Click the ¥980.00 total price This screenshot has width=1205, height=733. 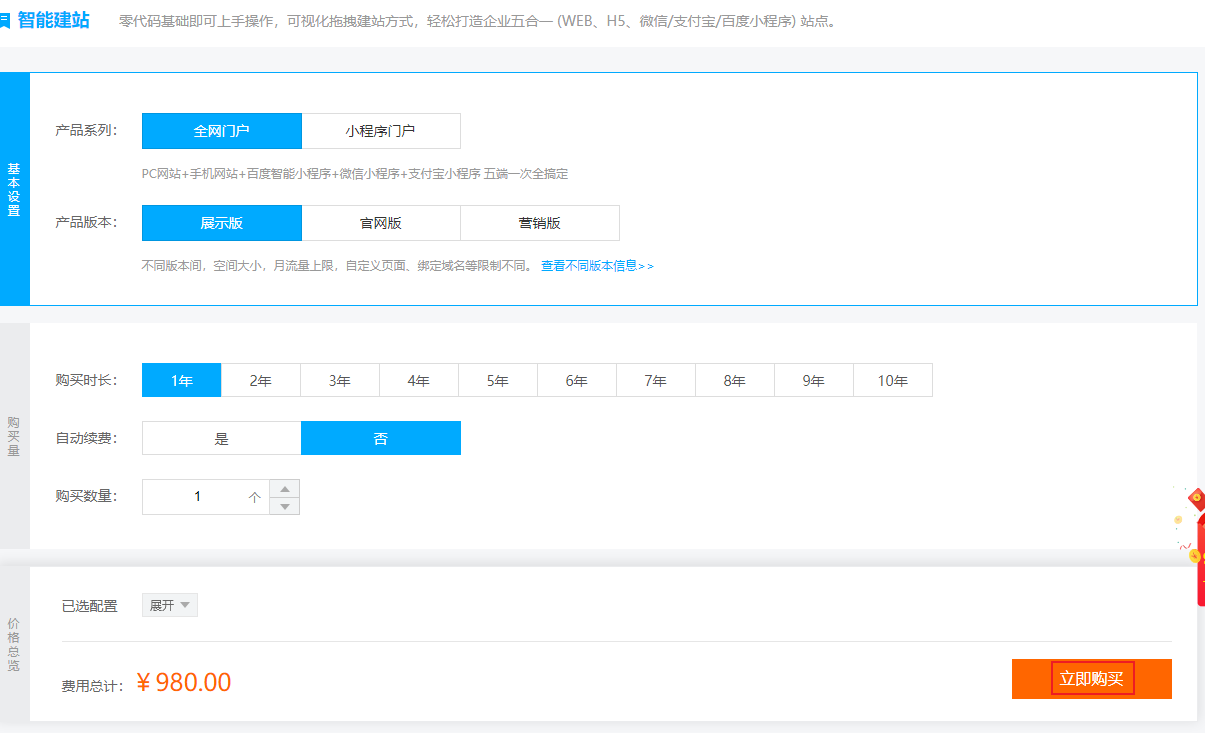point(184,683)
